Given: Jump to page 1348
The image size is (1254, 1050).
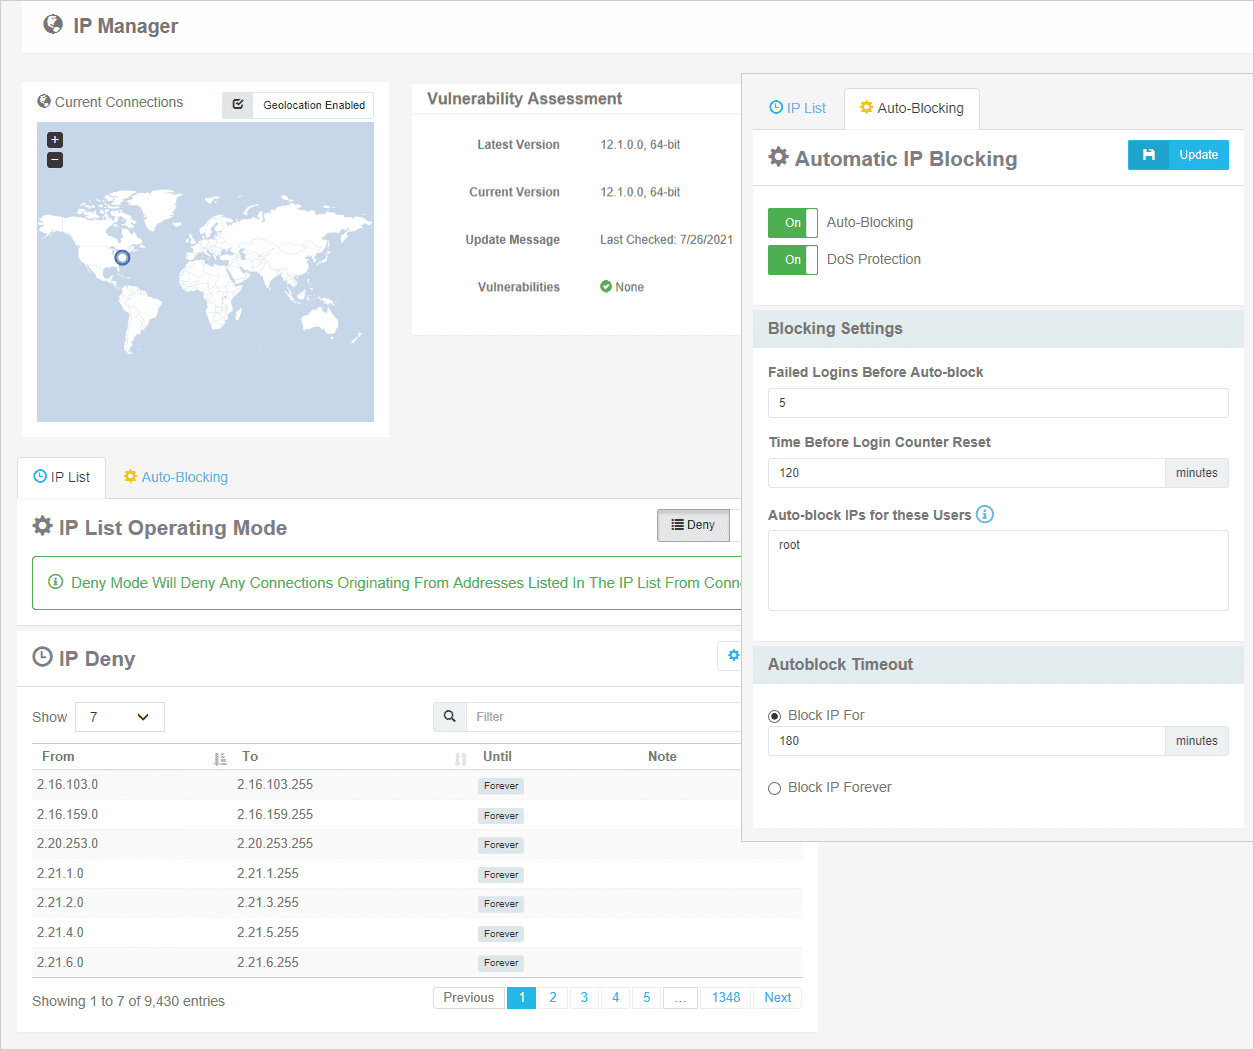Looking at the screenshot, I should pos(725,998).
